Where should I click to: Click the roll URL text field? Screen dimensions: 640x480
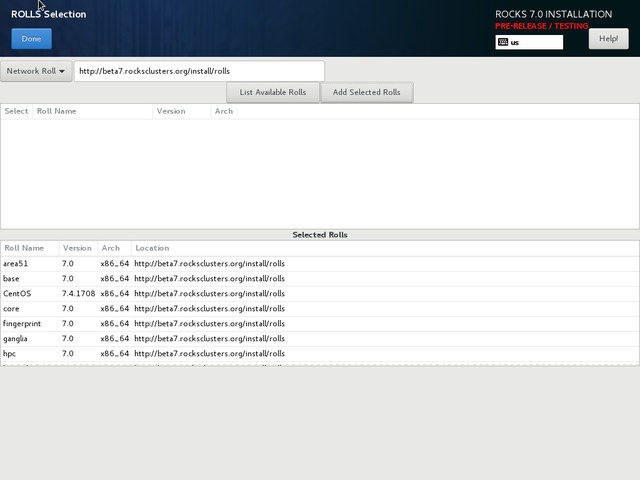click(199, 71)
